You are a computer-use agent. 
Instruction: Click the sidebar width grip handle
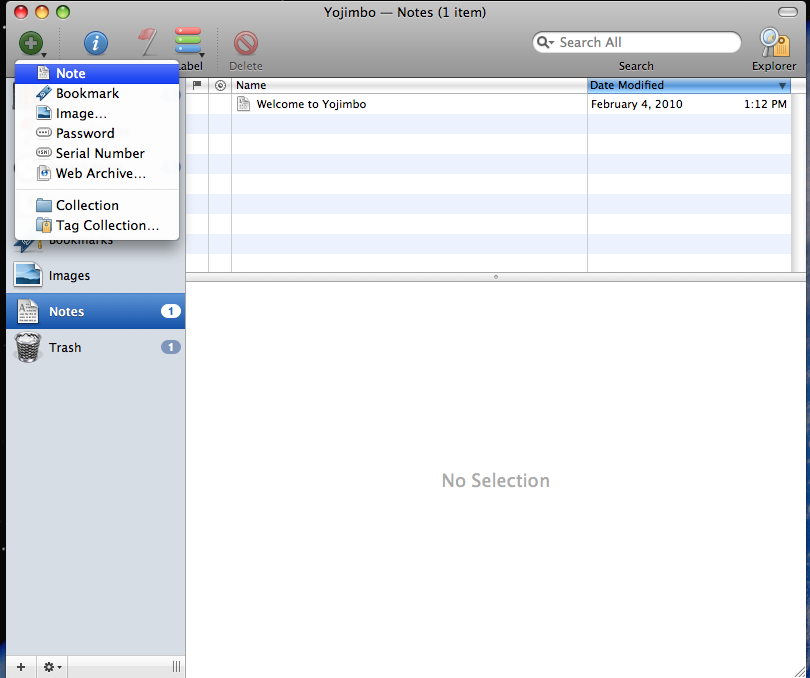[176, 667]
